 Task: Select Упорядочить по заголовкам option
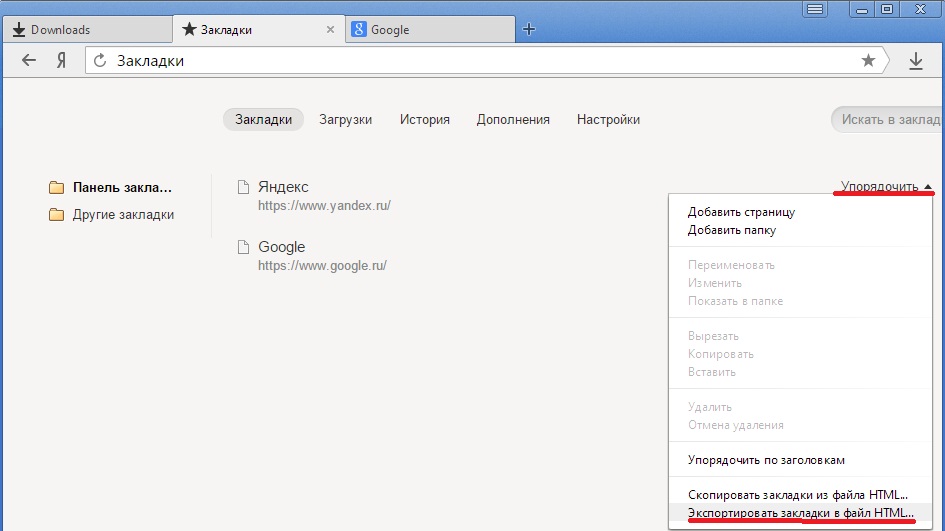click(x=766, y=460)
